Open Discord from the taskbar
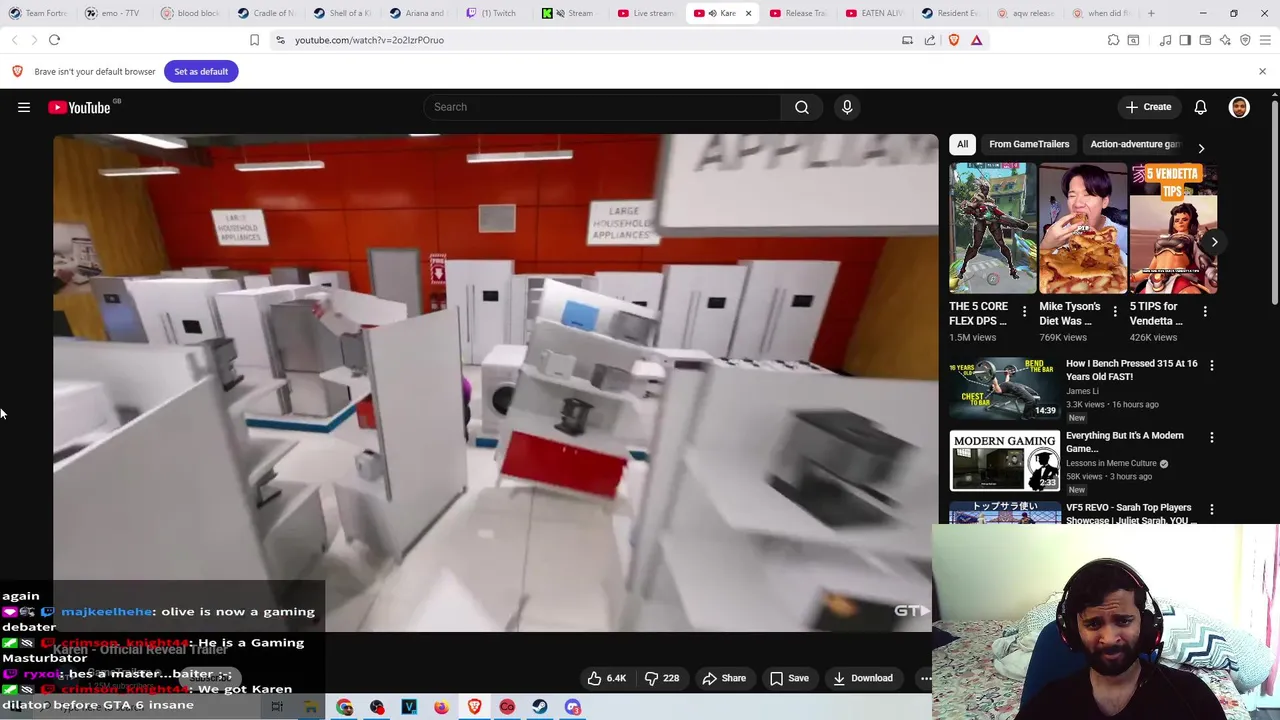The height and width of the screenshot is (720, 1280). click(x=572, y=707)
